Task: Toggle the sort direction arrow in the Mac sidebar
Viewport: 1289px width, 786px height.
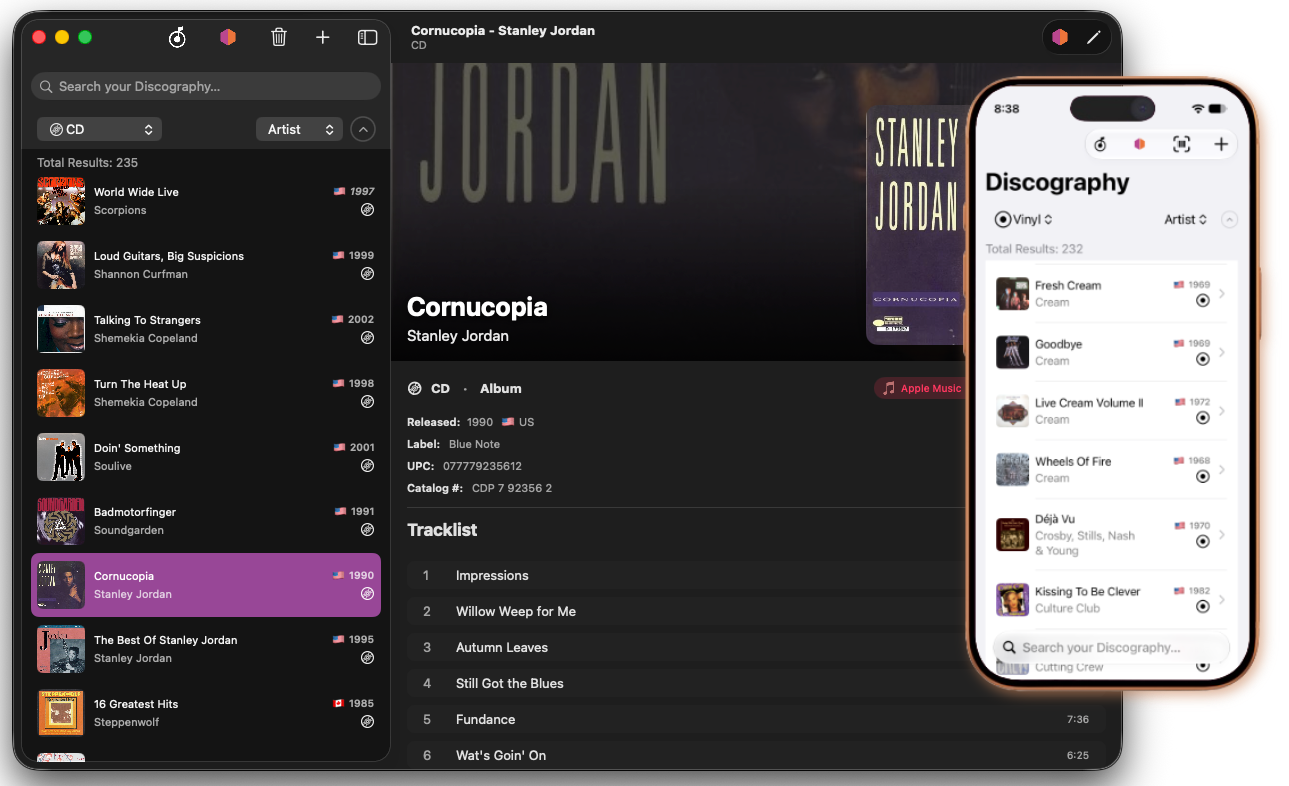Action: coord(363,129)
